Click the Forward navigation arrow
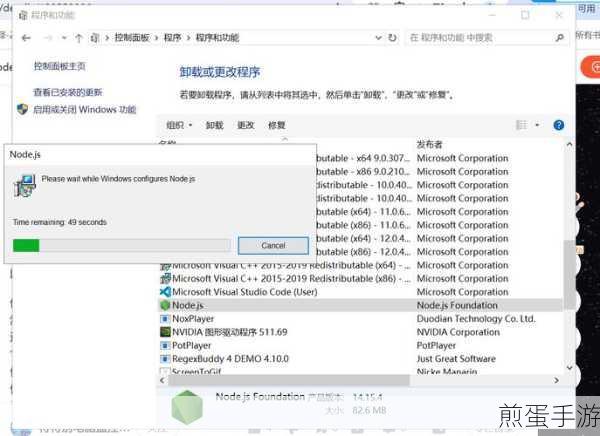600x436 pixels. point(47,38)
